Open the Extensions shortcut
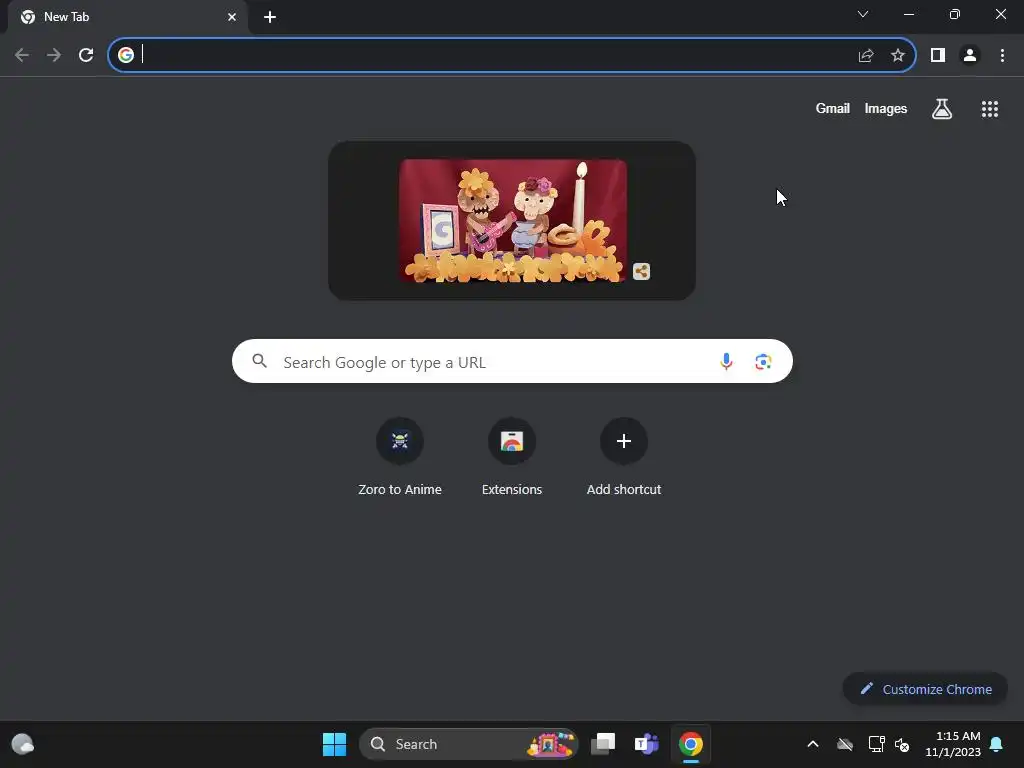Image resolution: width=1024 pixels, height=768 pixels. point(512,457)
